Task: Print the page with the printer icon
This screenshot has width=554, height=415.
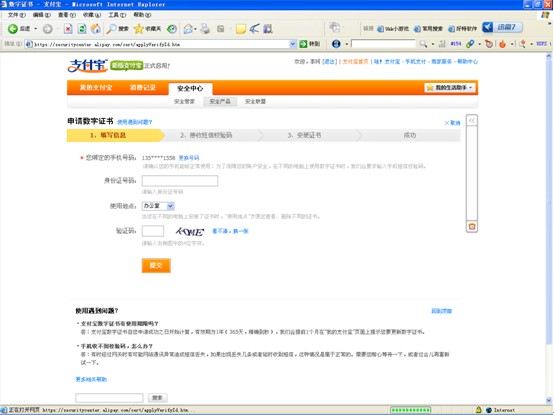Action: (x=205, y=29)
